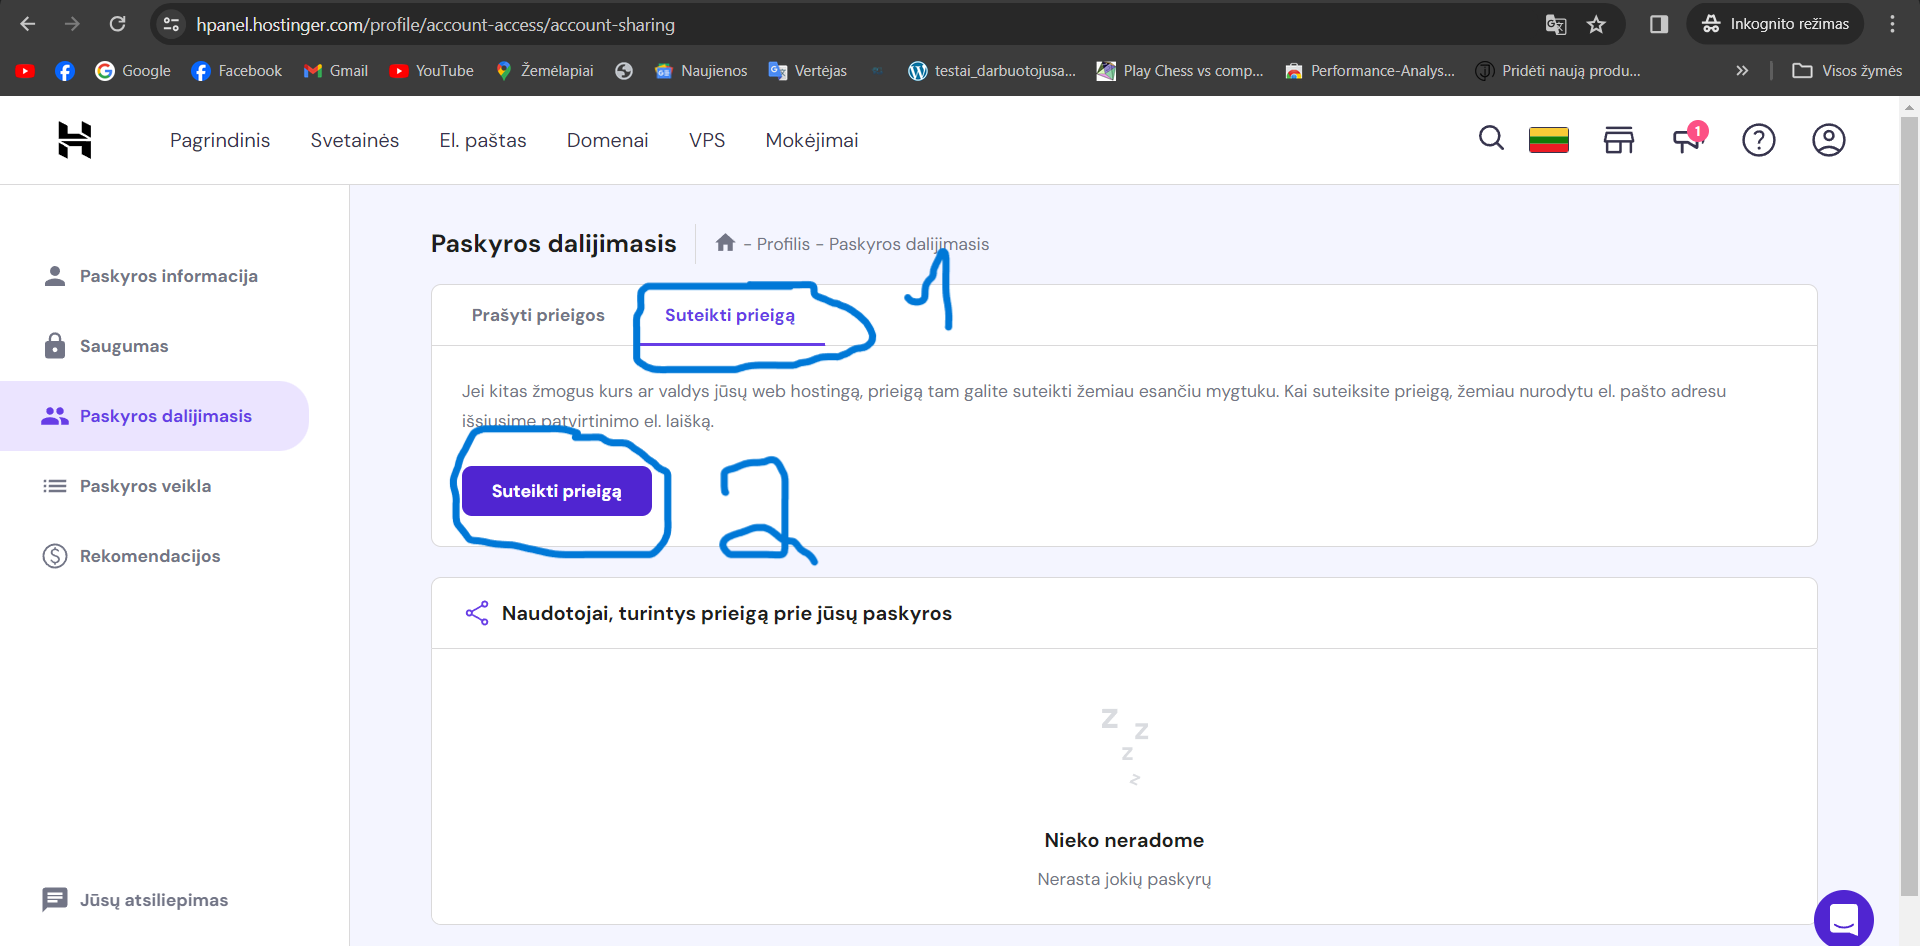This screenshot has width=1920, height=946.
Task: Select the Suteikti prieigą tab
Action: point(730,315)
